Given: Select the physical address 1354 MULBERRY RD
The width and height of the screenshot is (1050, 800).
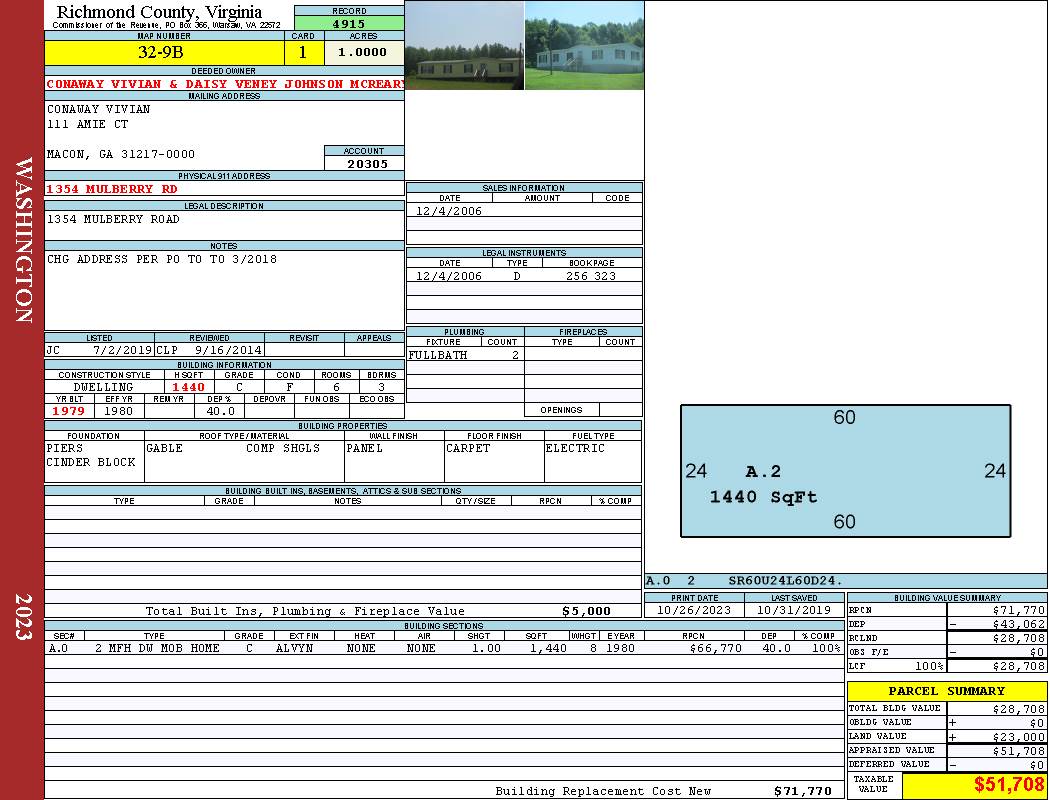Looking at the screenshot, I should point(112,189).
